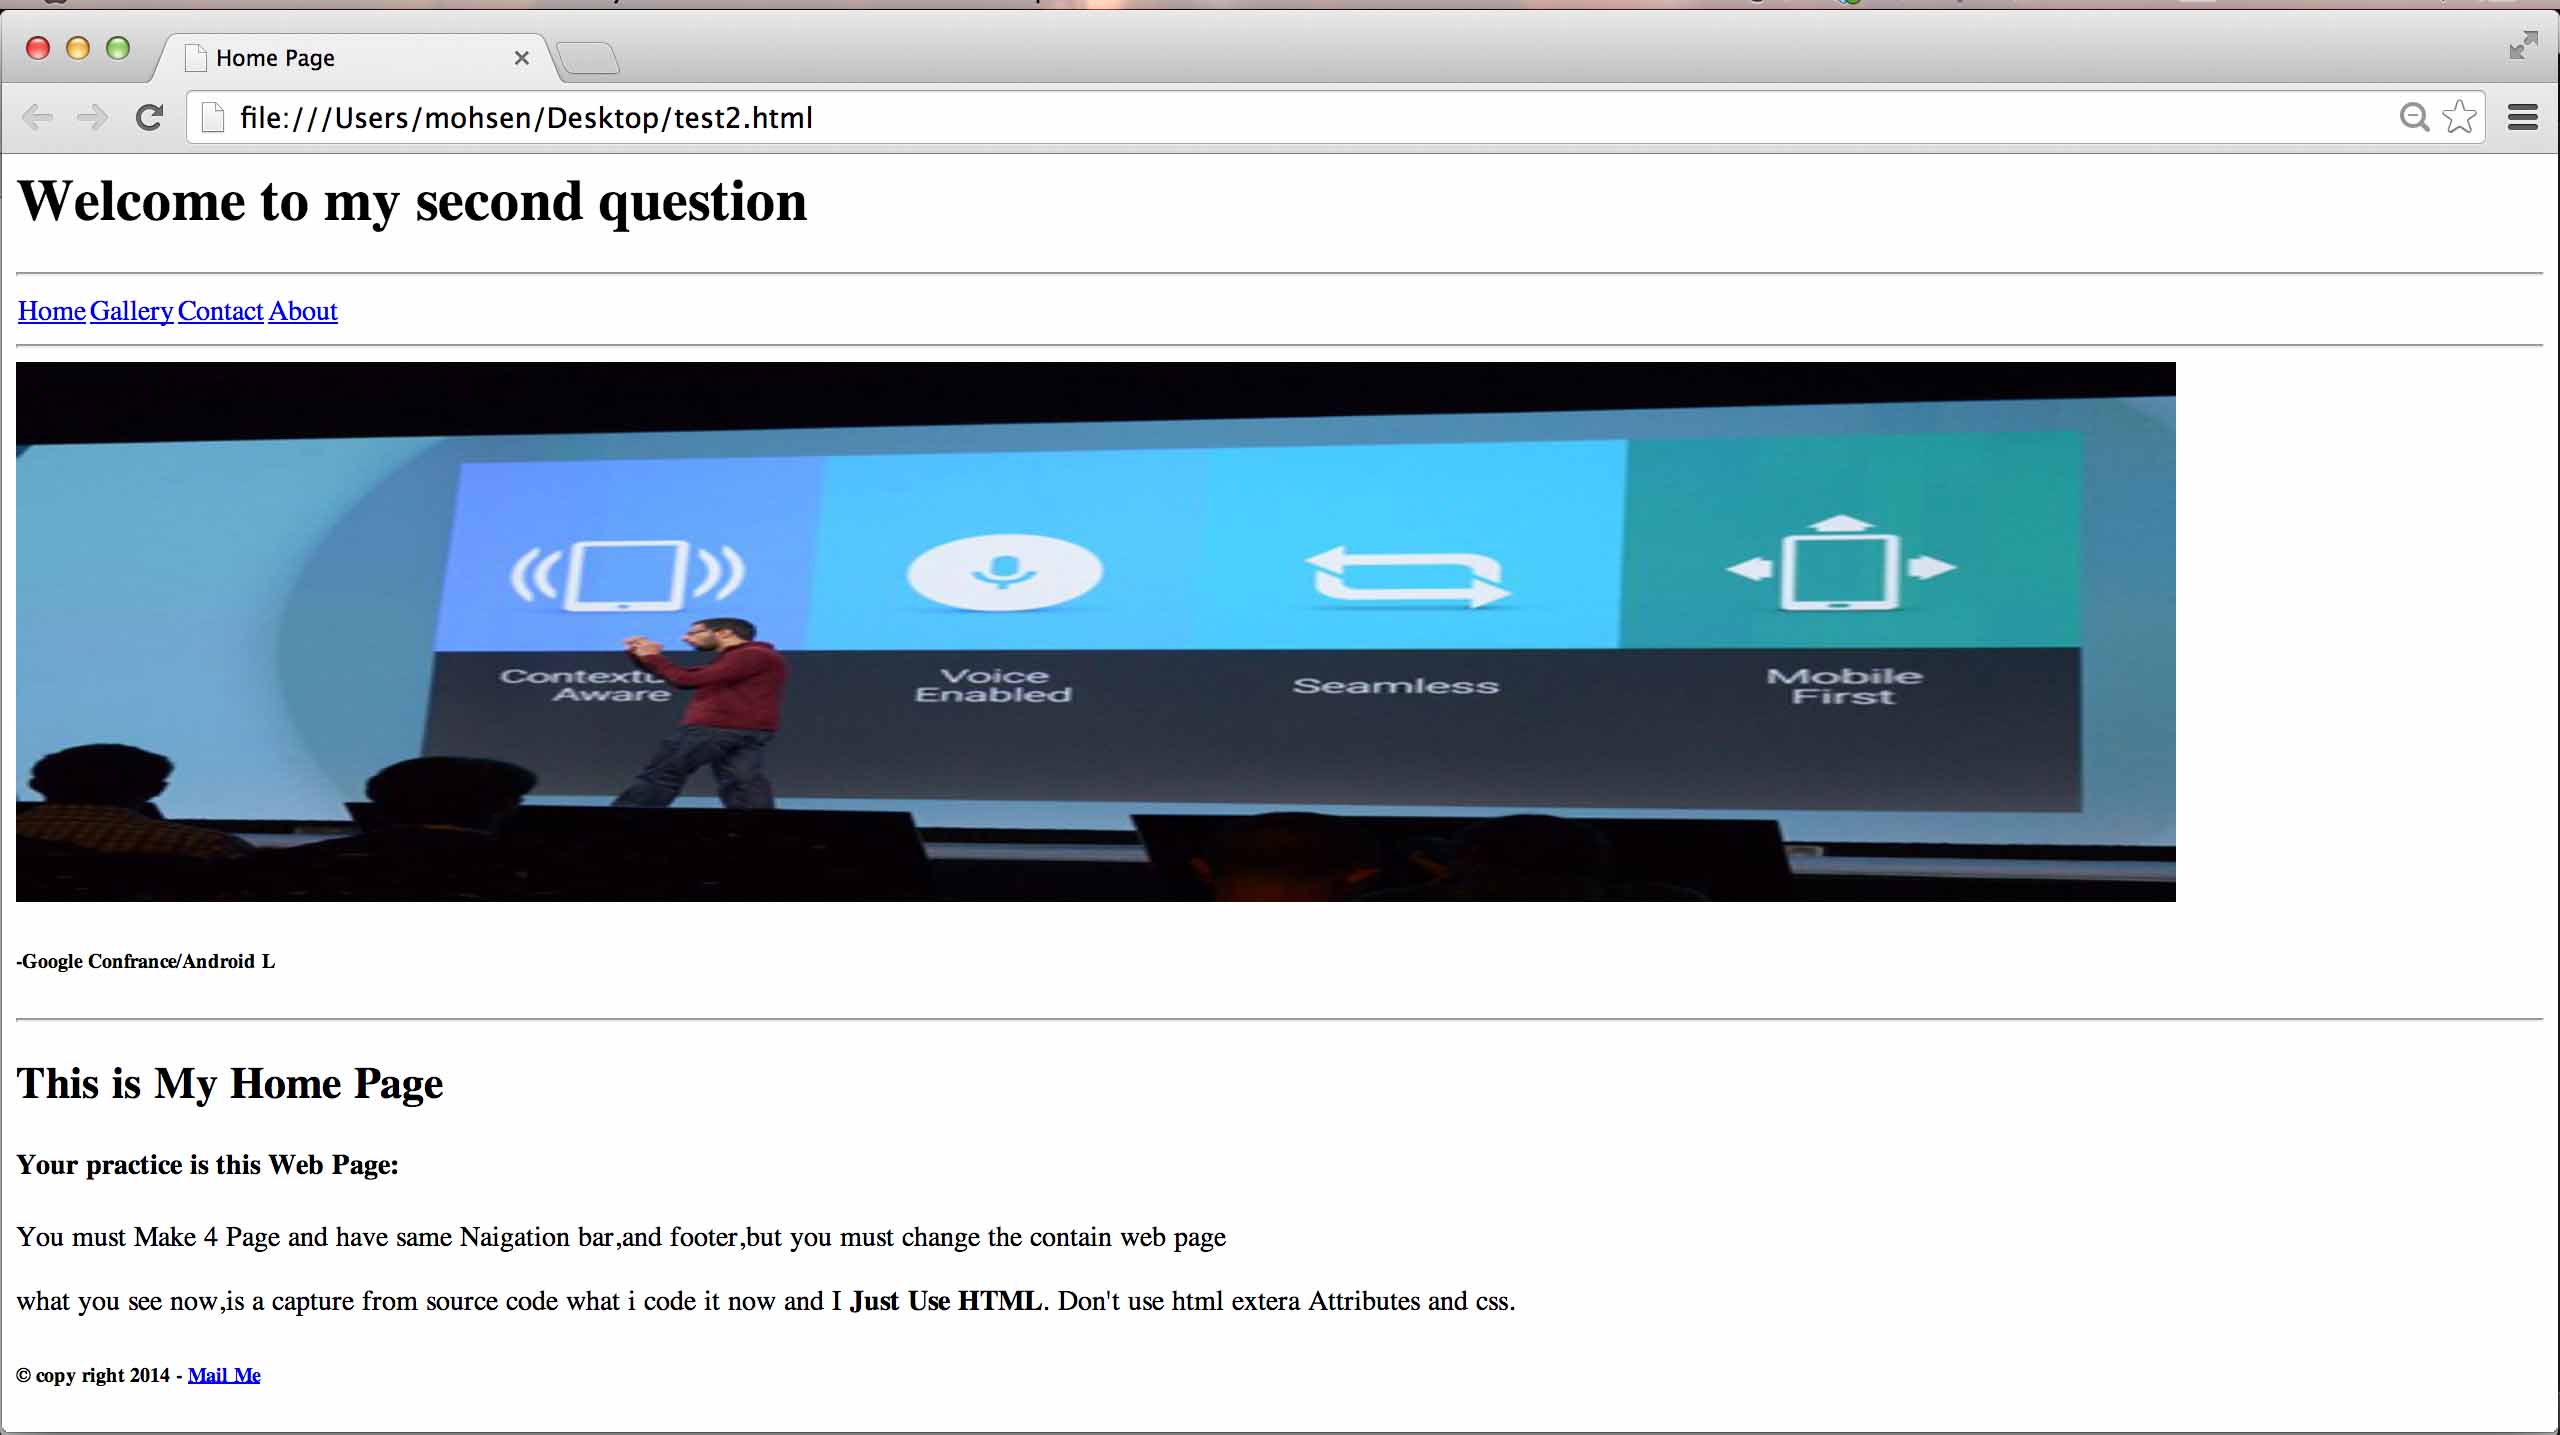Viewport: 2560px width, 1435px height.
Task: Open the zoom magnifier icon in address bar
Action: click(x=2413, y=118)
